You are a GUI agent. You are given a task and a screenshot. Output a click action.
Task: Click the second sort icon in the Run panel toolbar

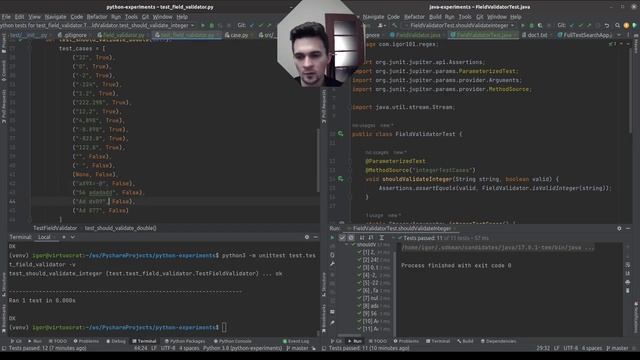(x=371, y=238)
